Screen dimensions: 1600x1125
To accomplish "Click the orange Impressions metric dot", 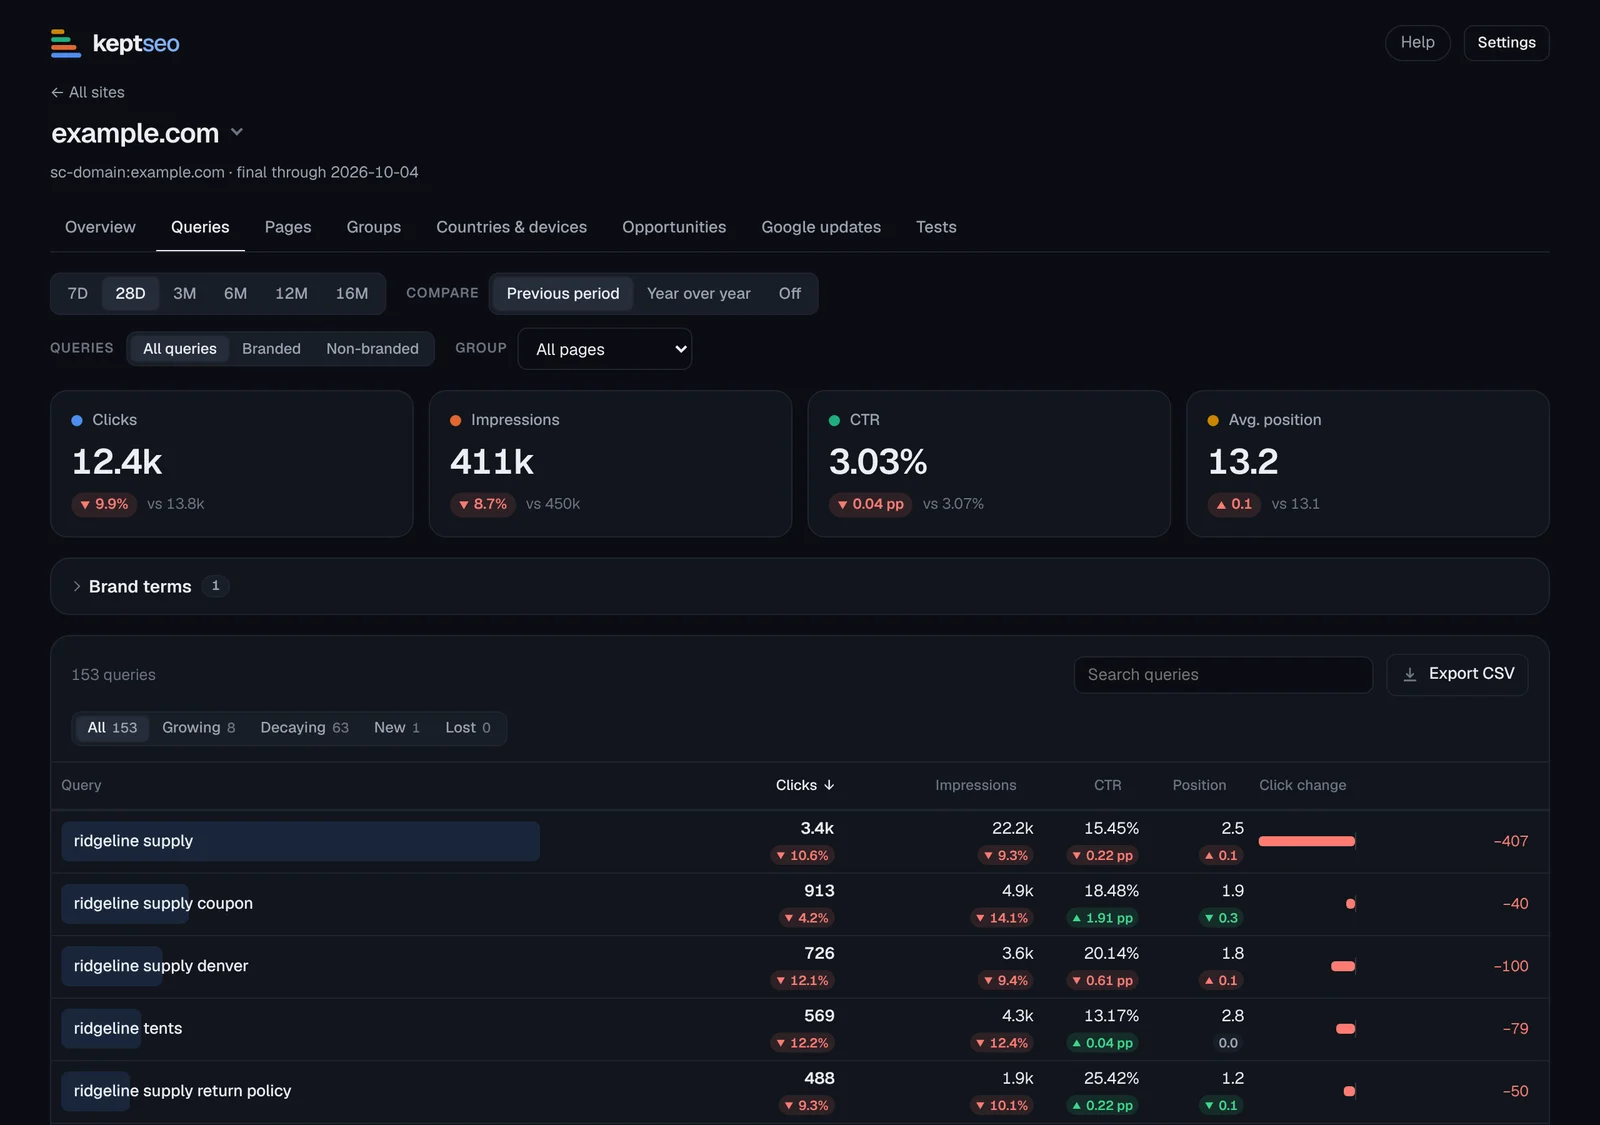I will pyautogui.click(x=456, y=421).
